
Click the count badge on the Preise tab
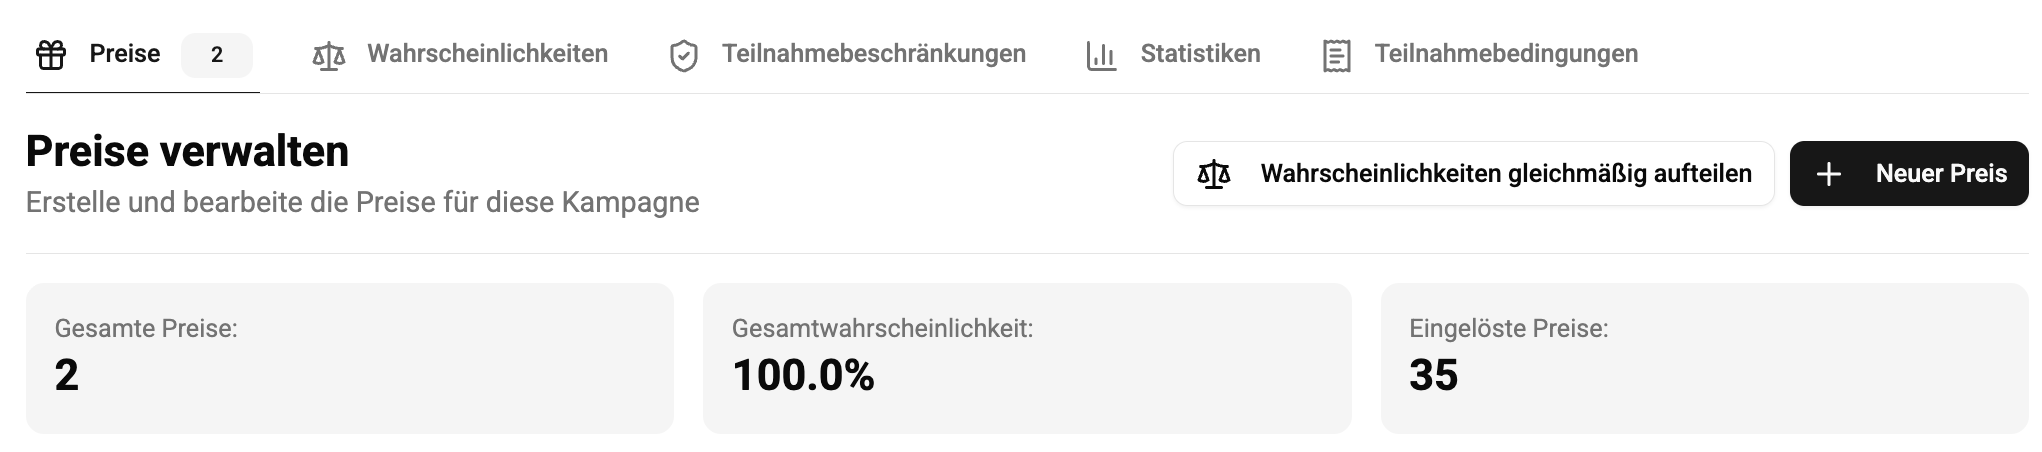217,55
